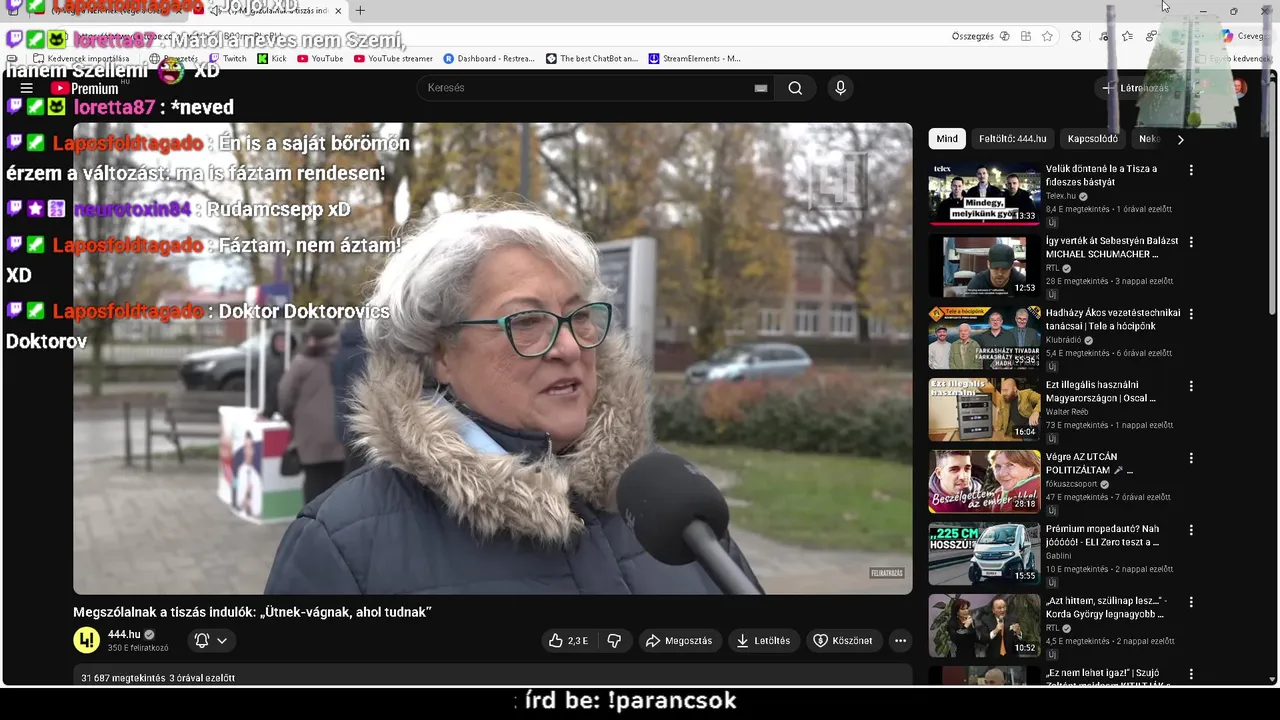Screen dimensions: 1280x720
Task: Click the title 'Velük döntené le a Tisza'
Action: point(1101,176)
